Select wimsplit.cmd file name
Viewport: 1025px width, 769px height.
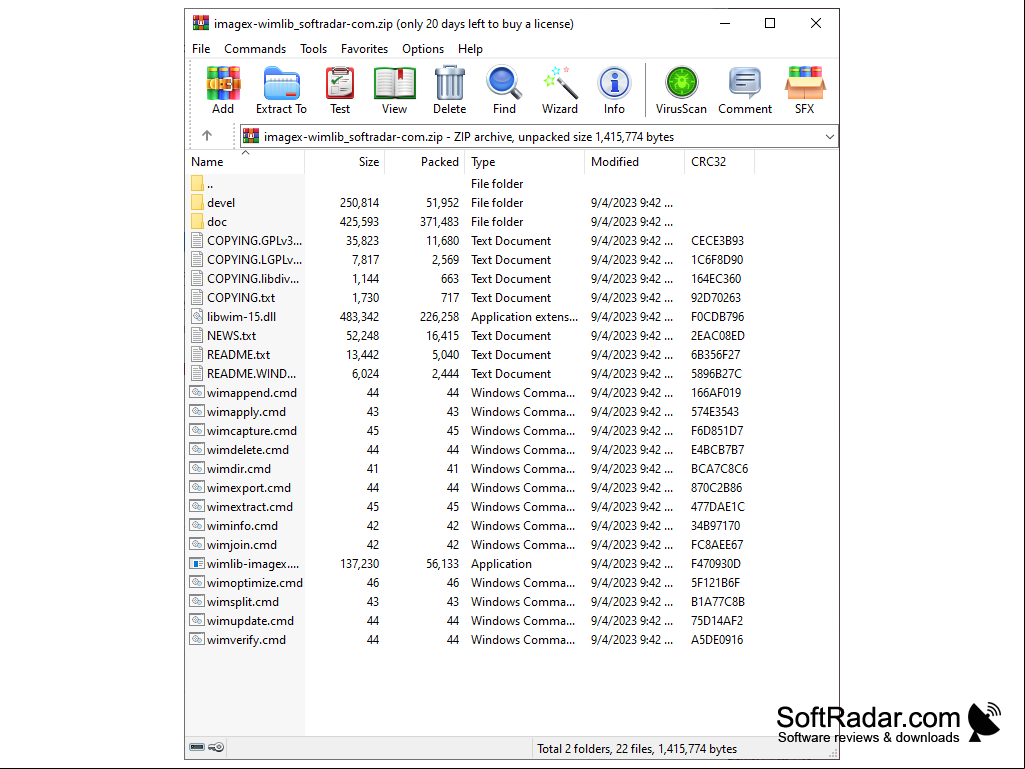click(243, 601)
